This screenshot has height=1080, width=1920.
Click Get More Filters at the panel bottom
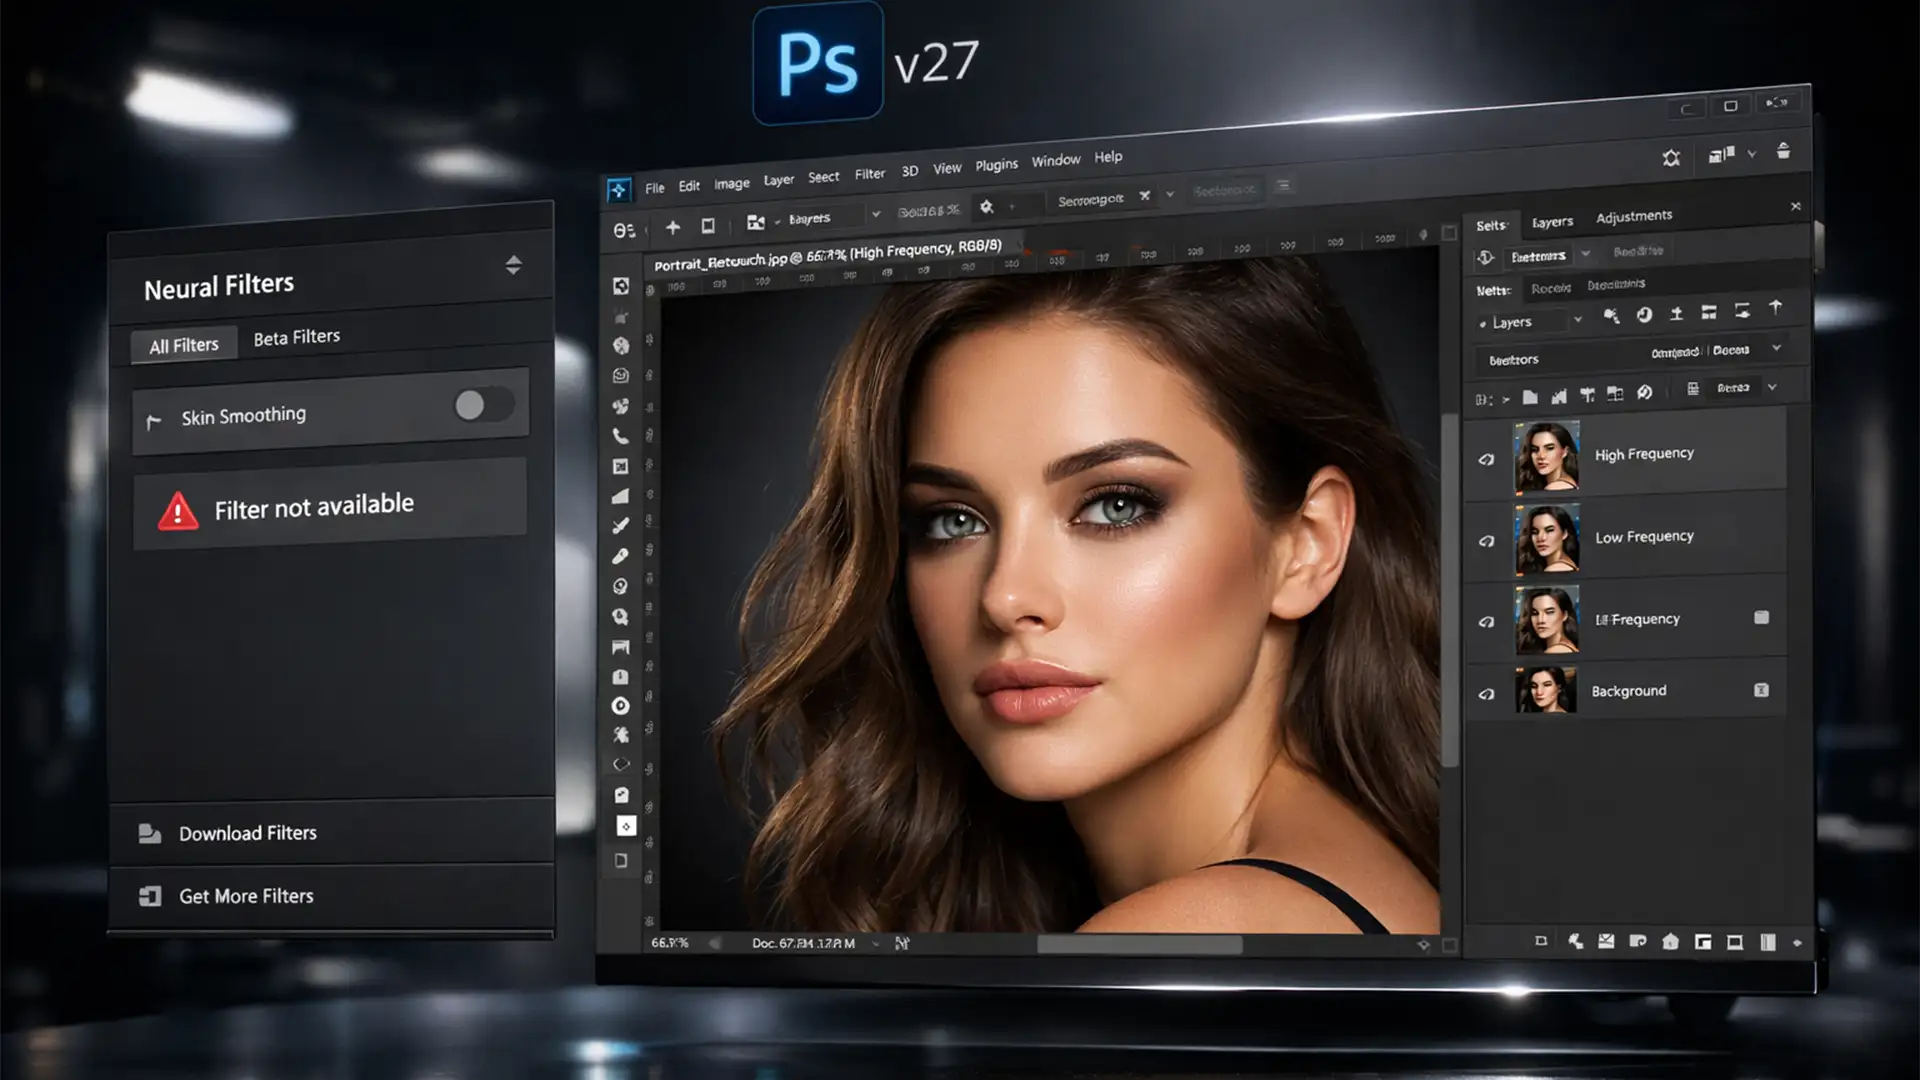[245, 896]
